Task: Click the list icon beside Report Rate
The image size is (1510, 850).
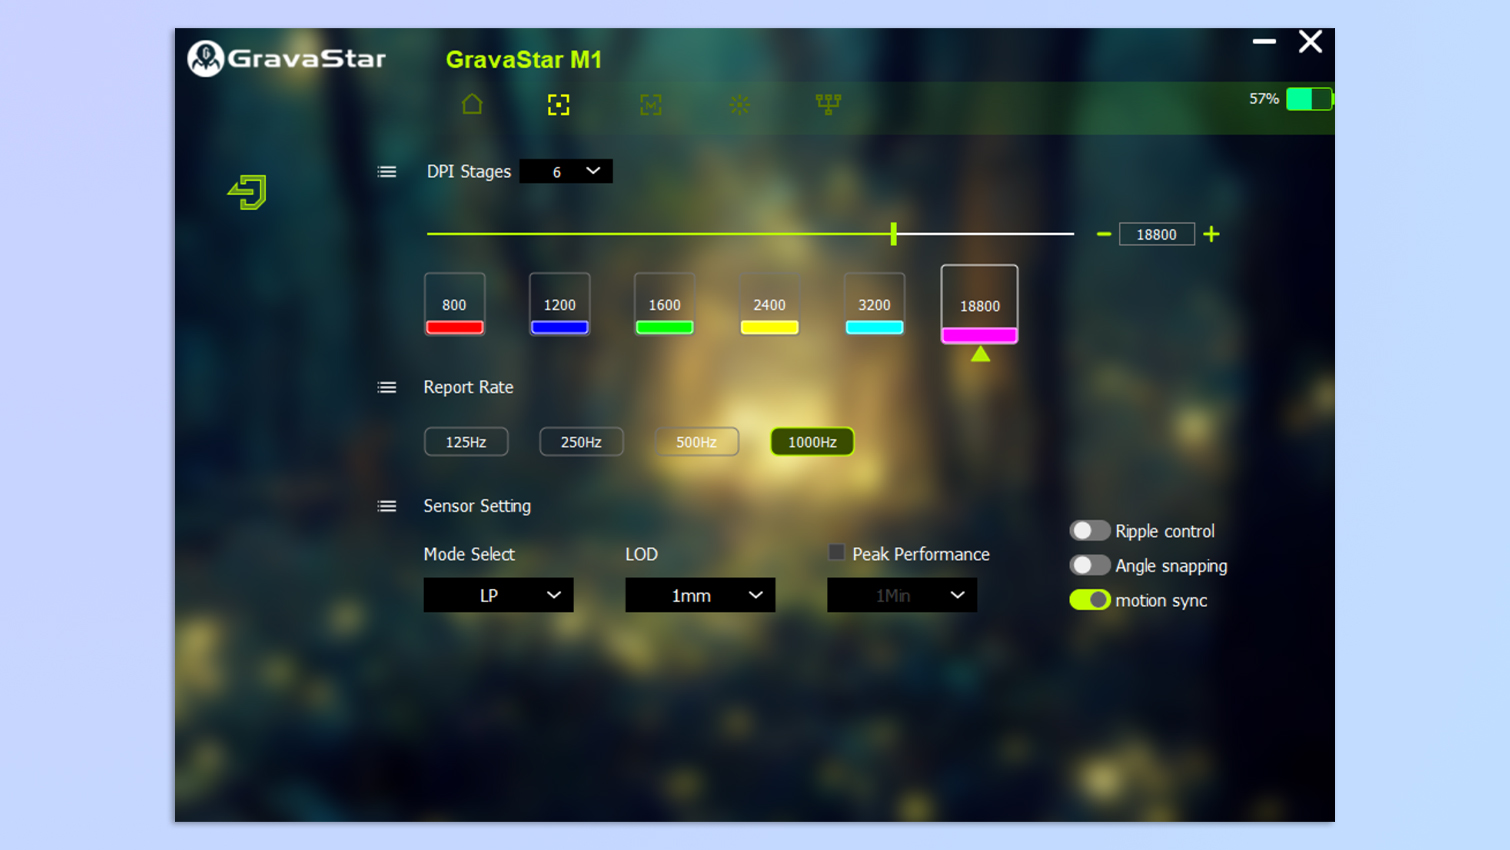Action: tap(387, 387)
